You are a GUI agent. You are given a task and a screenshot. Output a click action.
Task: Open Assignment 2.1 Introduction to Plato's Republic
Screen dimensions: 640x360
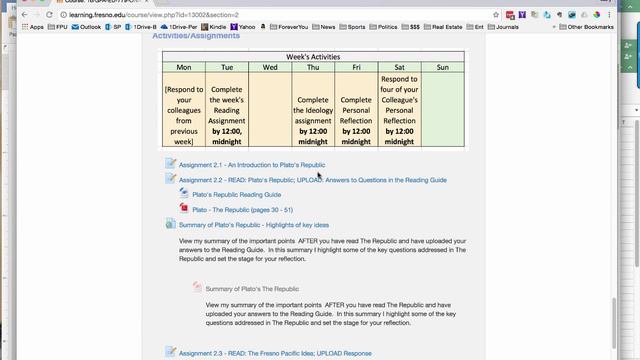click(x=252, y=165)
